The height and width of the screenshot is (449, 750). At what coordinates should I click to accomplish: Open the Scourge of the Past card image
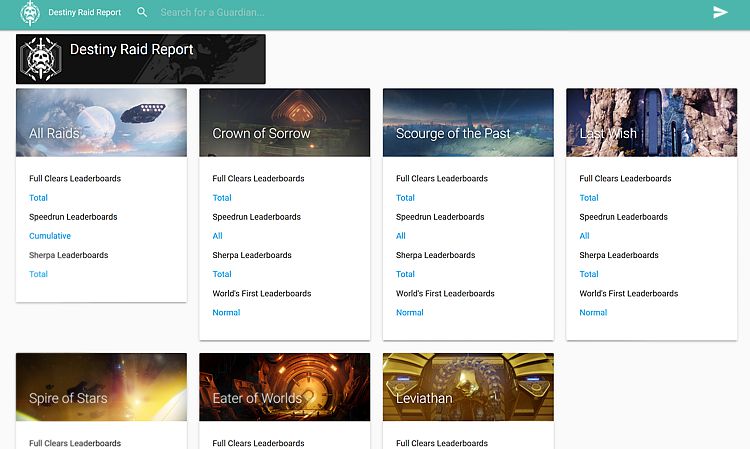[468, 122]
